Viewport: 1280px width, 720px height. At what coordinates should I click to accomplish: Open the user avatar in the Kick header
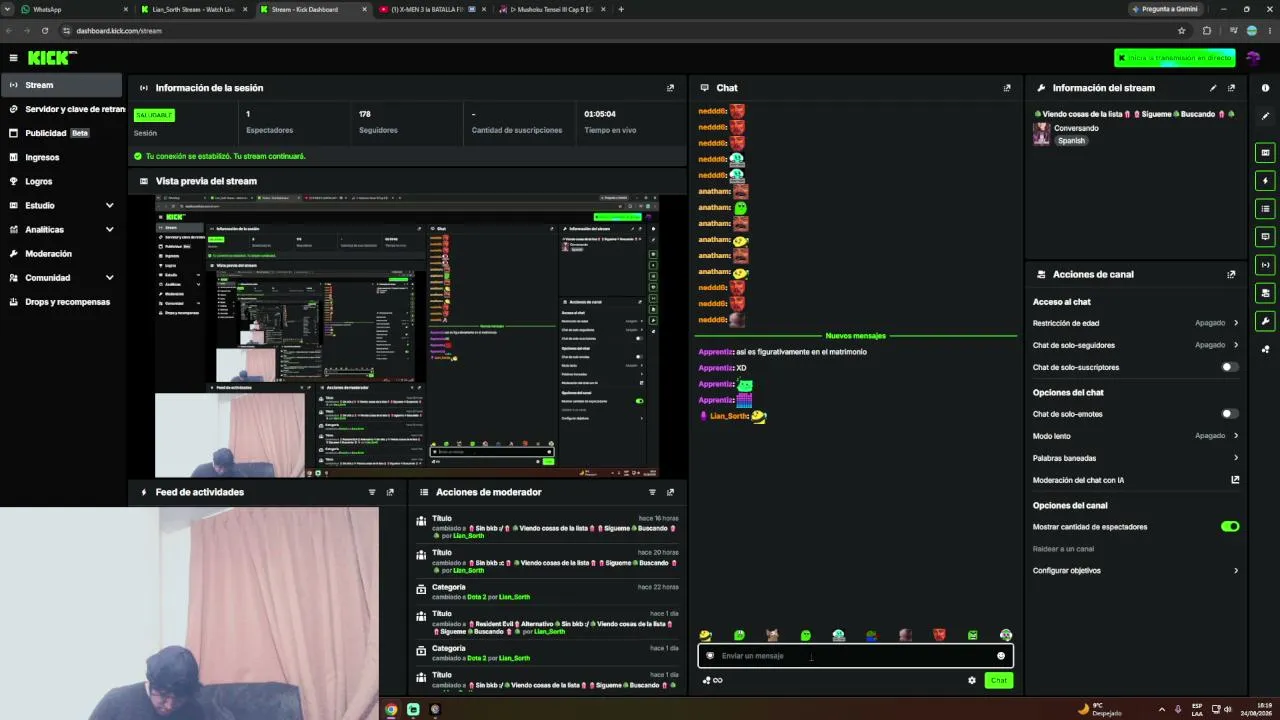coord(1253,58)
